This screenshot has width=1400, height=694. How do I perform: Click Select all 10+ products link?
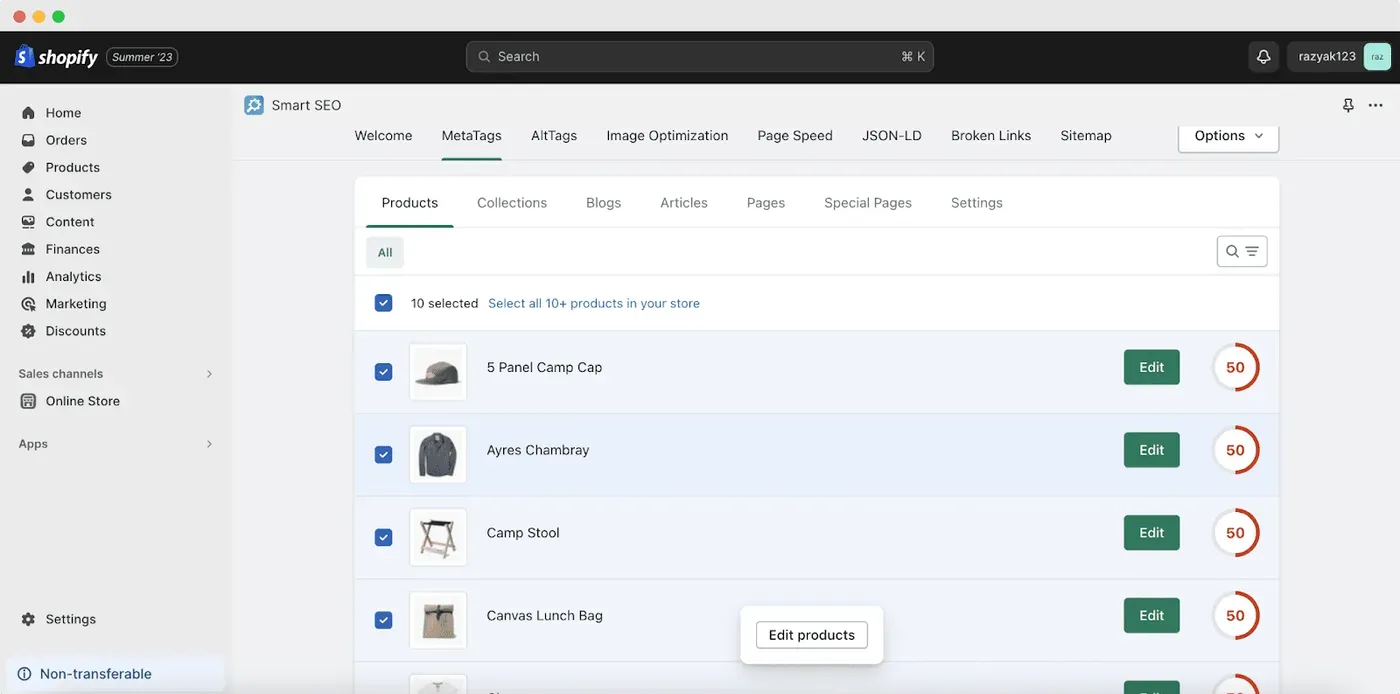[594, 303]
